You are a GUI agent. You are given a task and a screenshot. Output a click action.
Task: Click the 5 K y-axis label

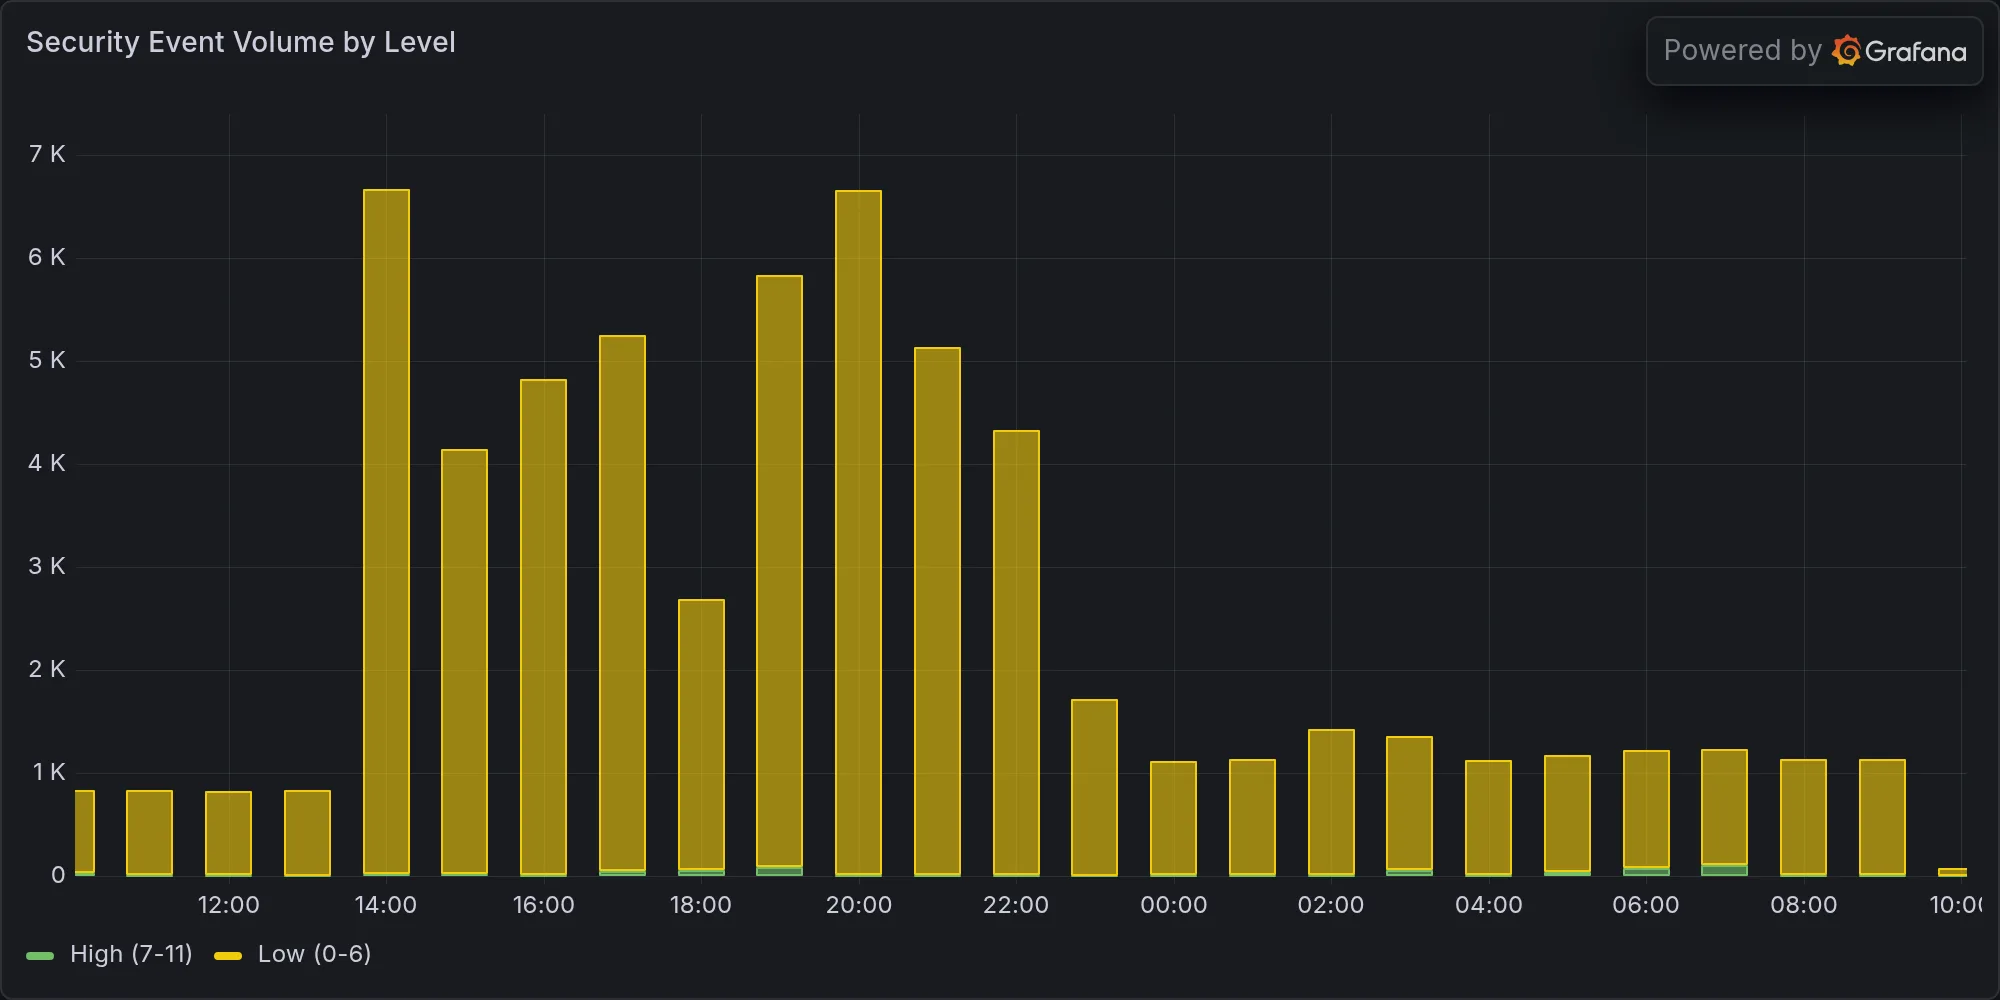pos(47,360)
